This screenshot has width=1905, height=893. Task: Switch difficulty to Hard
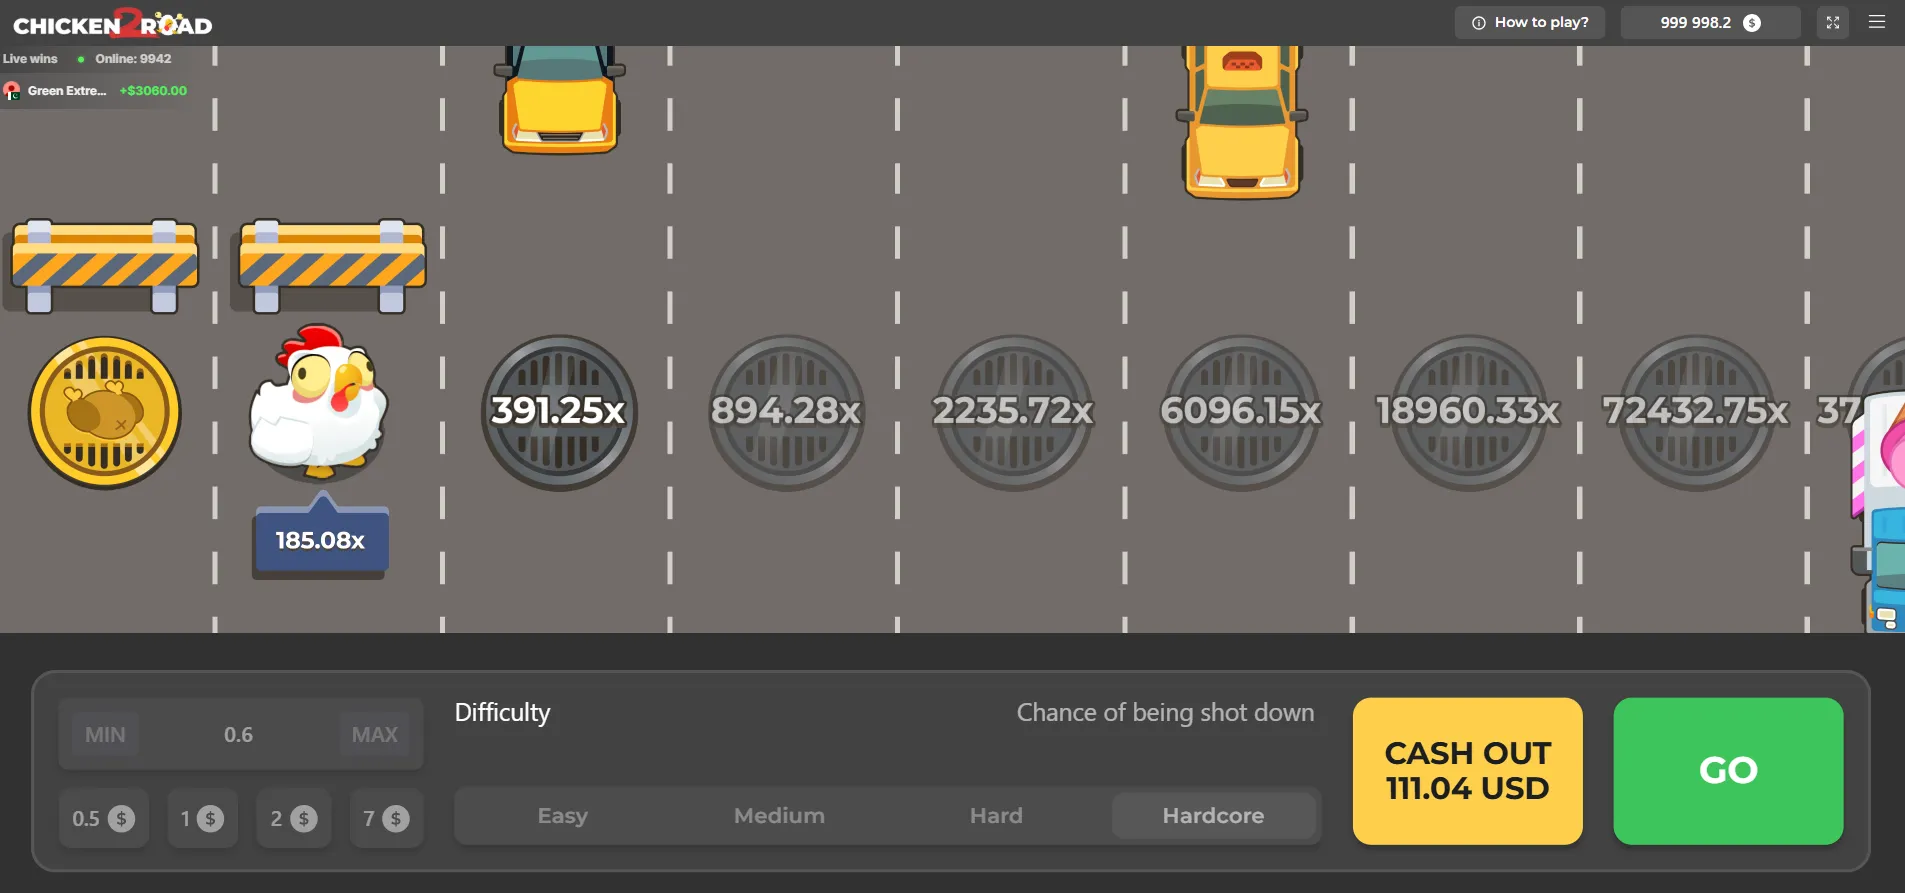tap(996, 816)
